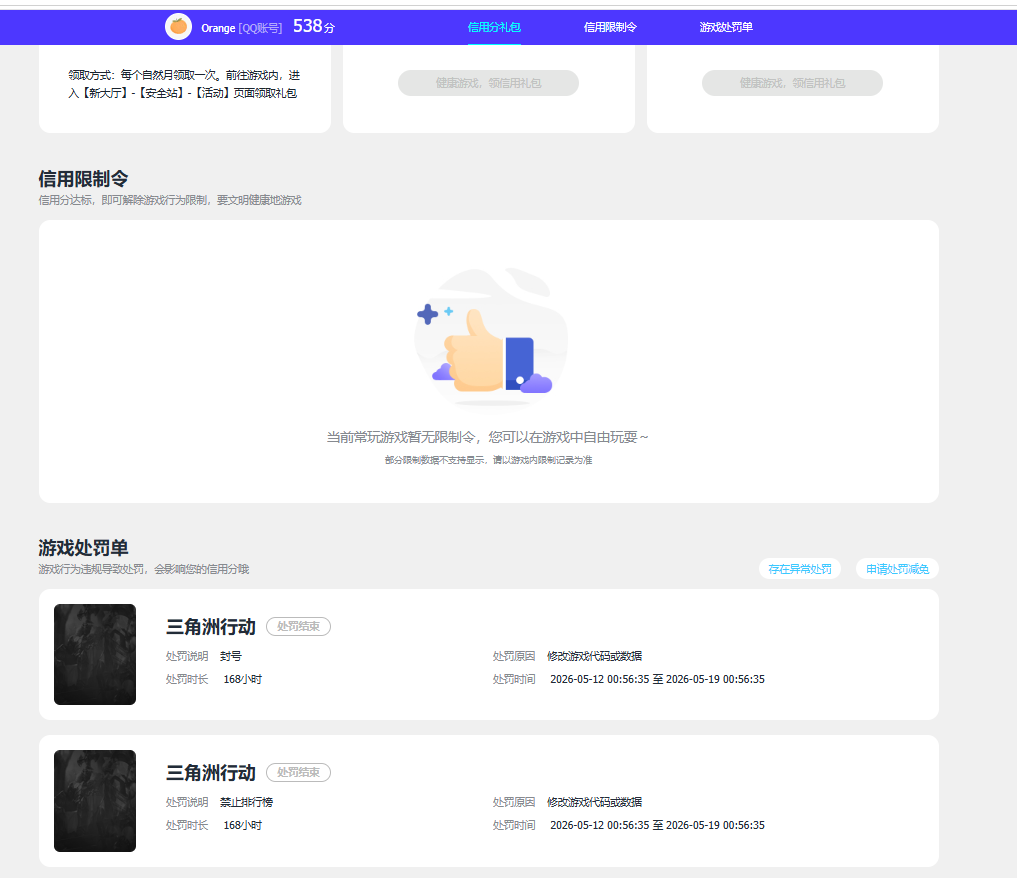Click the 封号 penalty description value
The image size is (1017, 878).
coord(231,656)
